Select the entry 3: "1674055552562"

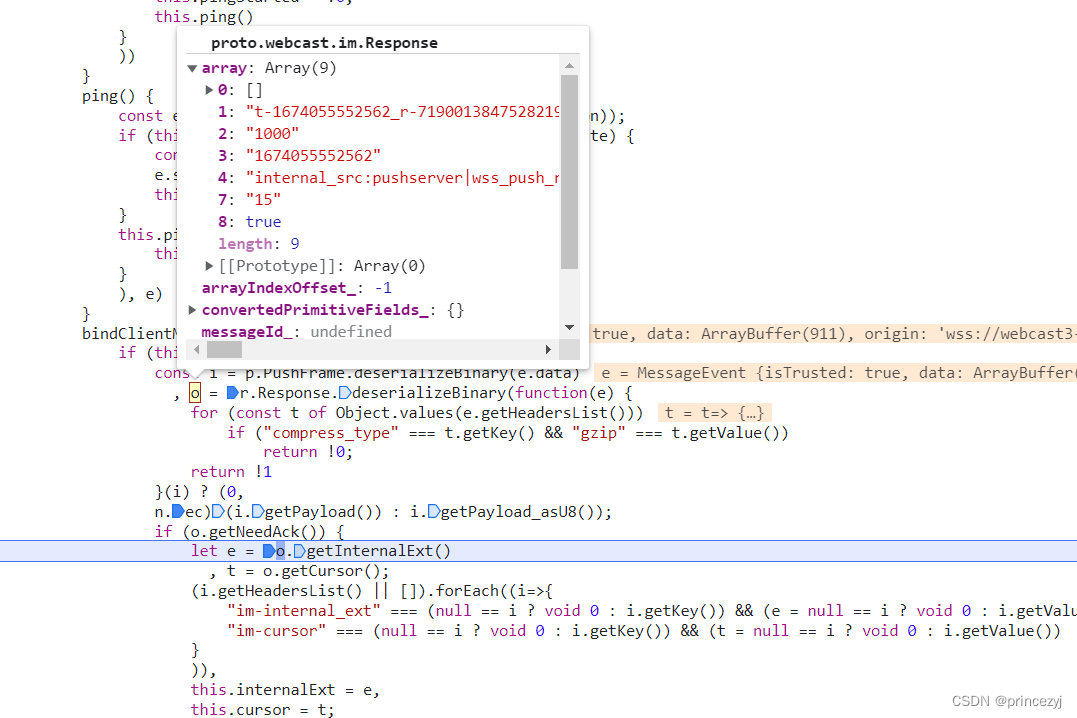(299, 156)
